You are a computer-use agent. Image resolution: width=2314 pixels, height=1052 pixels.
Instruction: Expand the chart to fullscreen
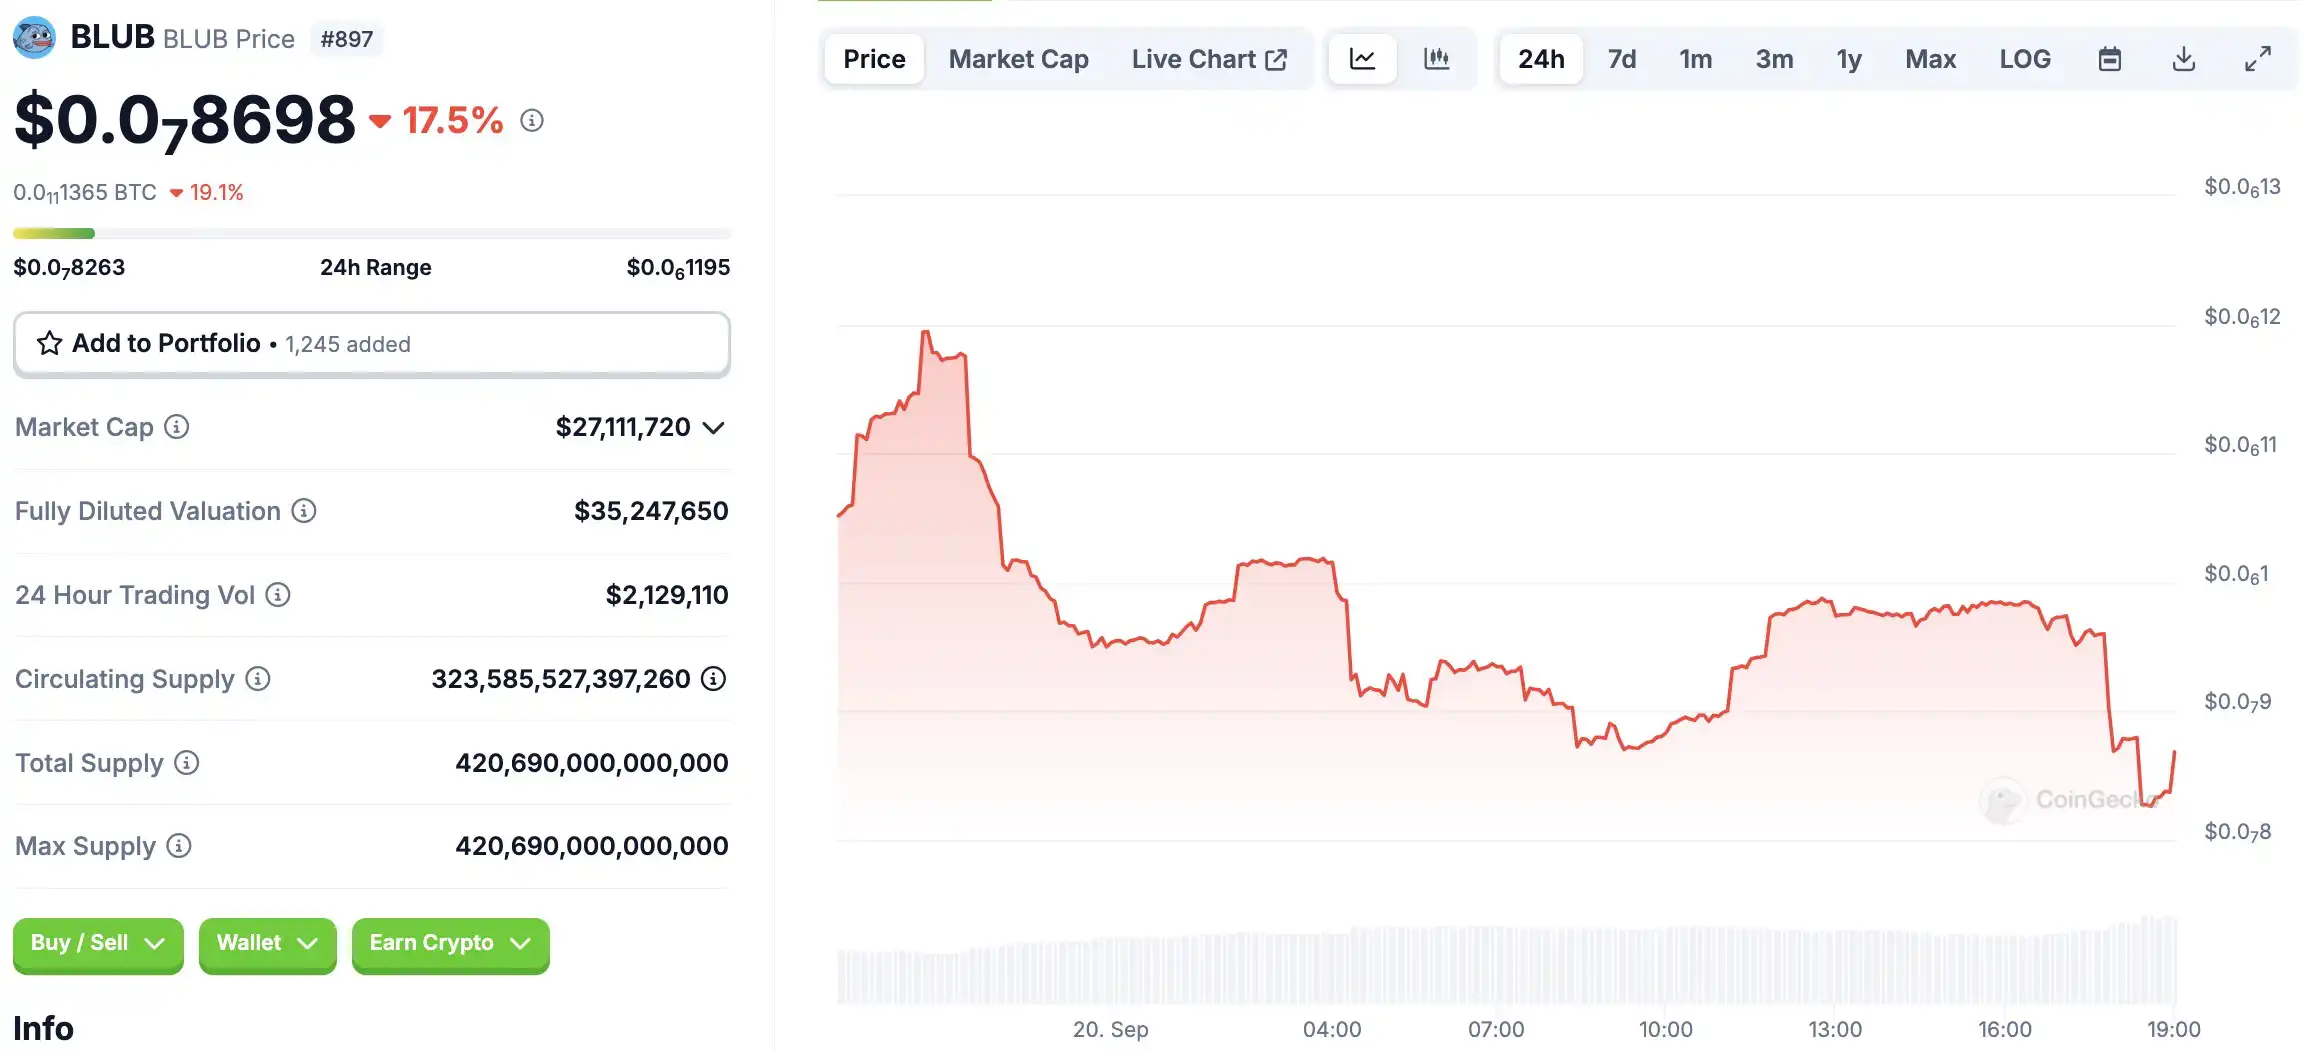pyautogui.click(x=2258, y=59)
